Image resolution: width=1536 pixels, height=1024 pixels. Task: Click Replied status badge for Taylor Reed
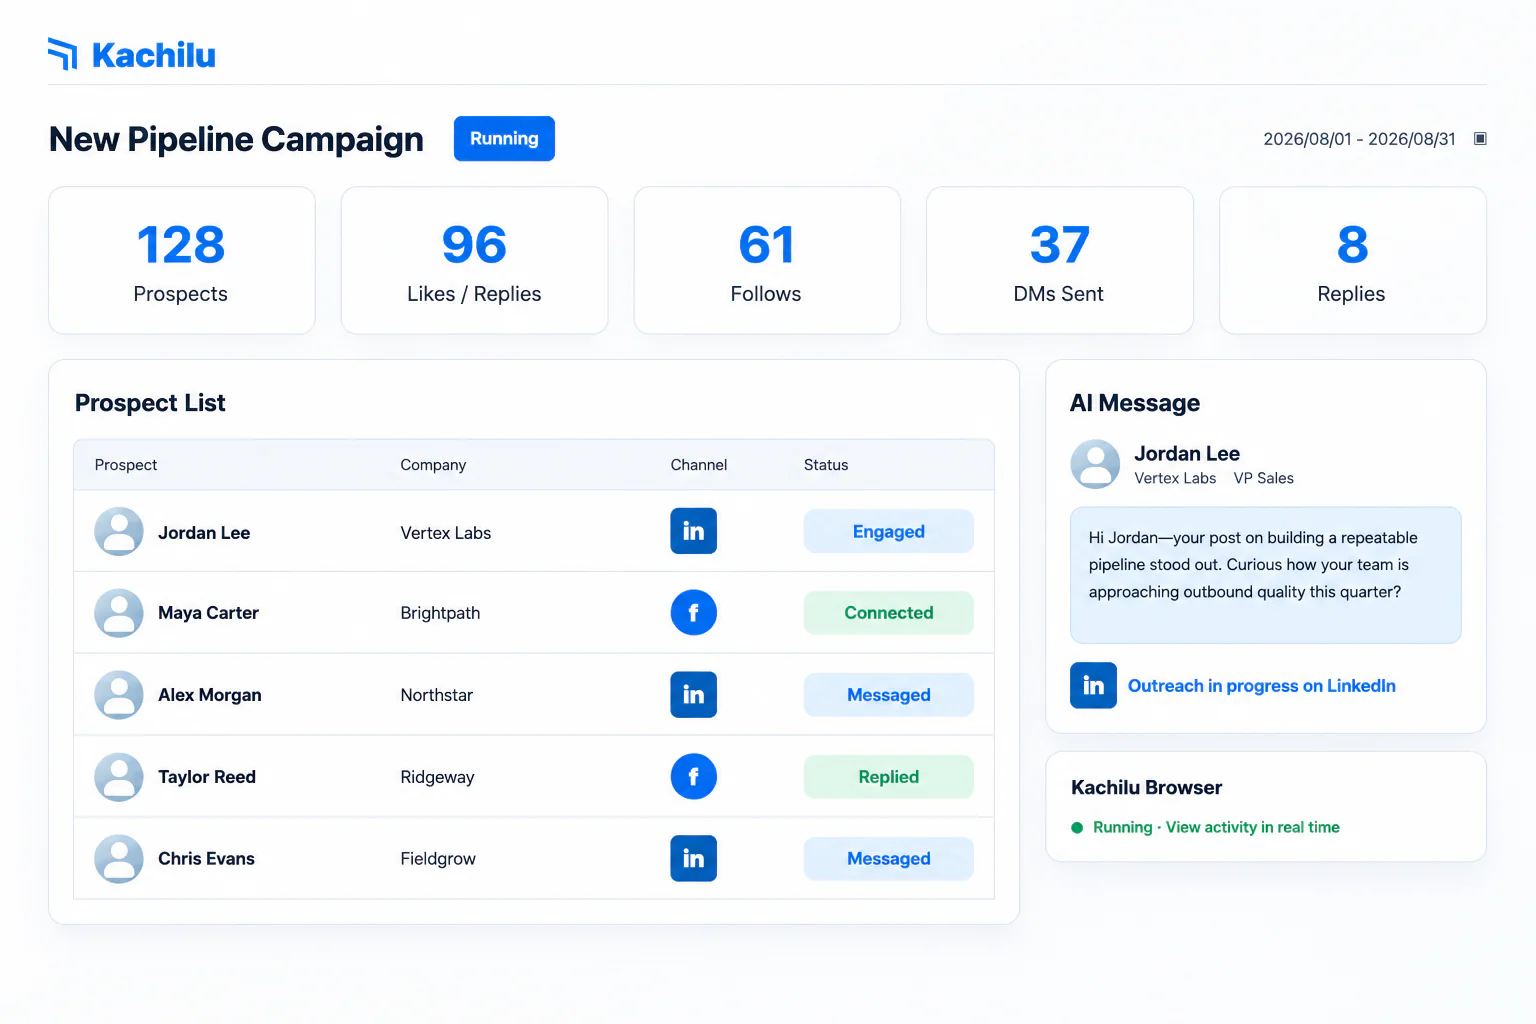click(x=888, y=777)
